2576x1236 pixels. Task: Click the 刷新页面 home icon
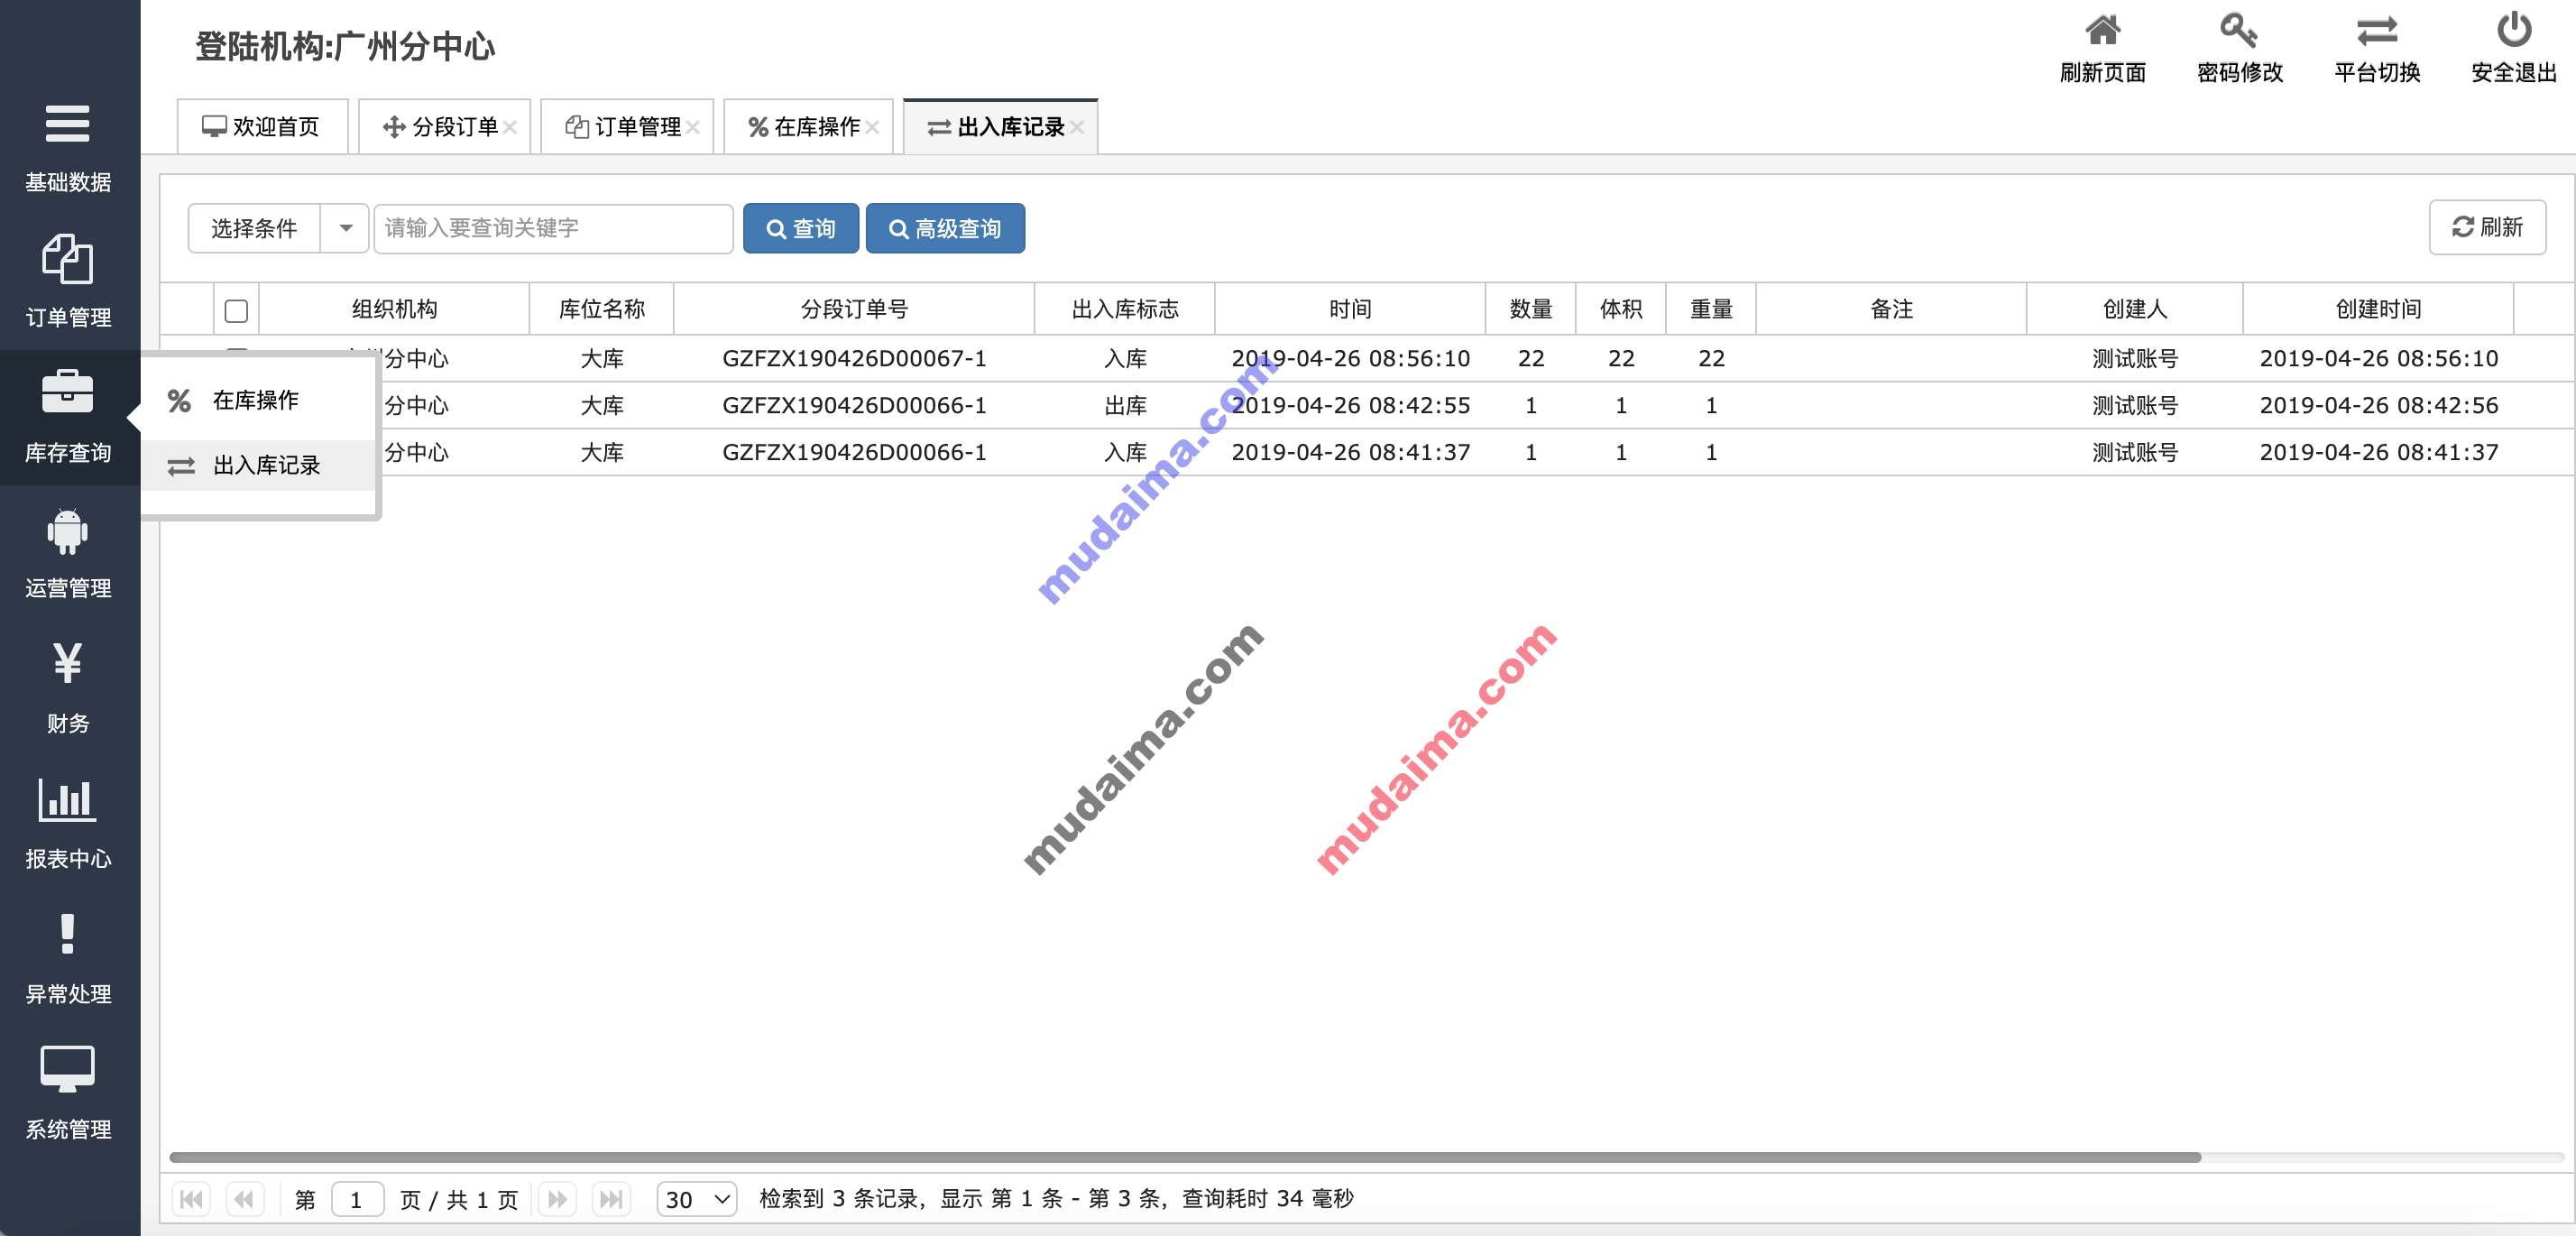[2102, 31]
